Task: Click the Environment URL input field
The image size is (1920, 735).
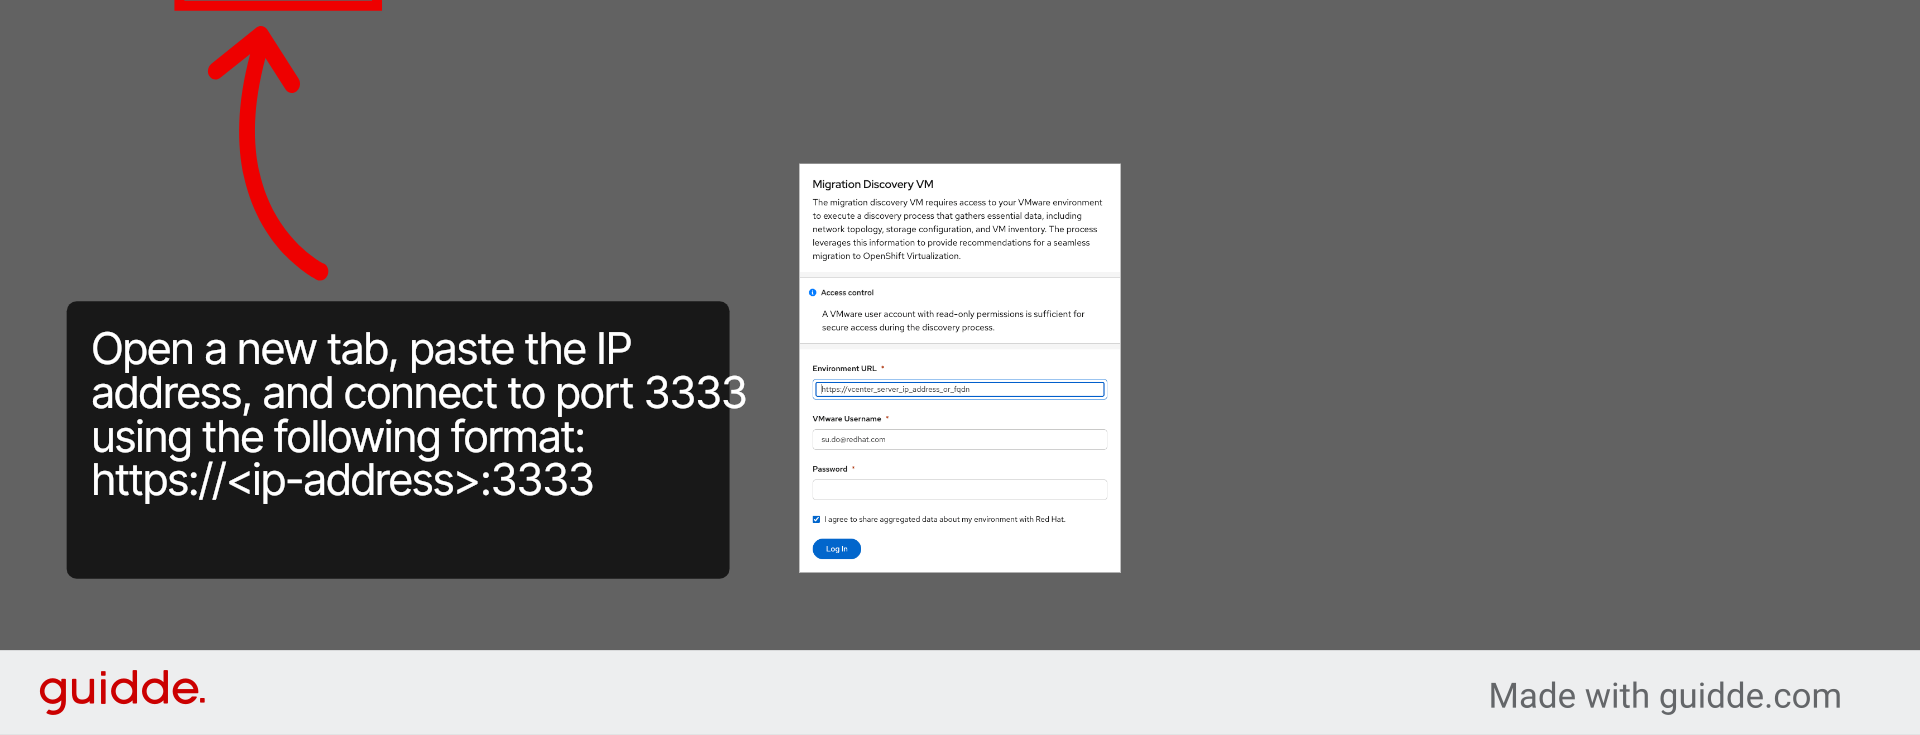Action: pos(960,389)
